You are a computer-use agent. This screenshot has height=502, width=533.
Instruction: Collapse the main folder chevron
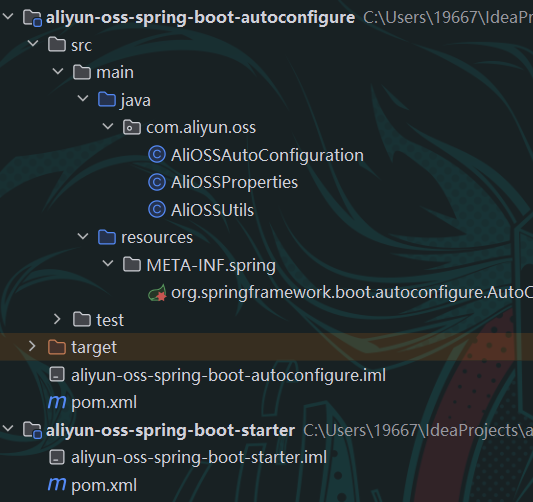pyautogui.click(x=58, y=71)
